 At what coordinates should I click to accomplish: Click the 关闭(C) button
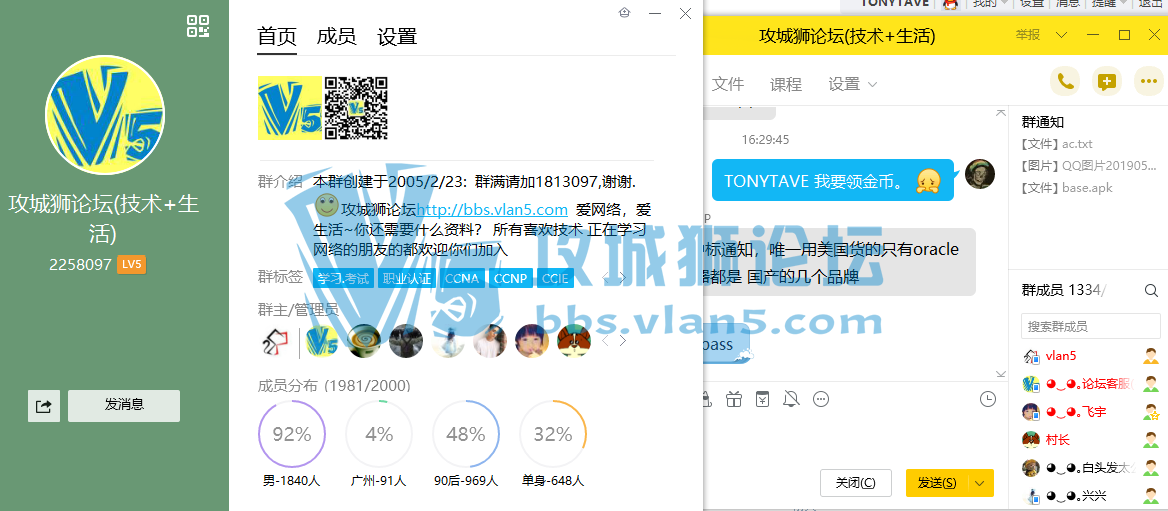[x=856, y=483]
